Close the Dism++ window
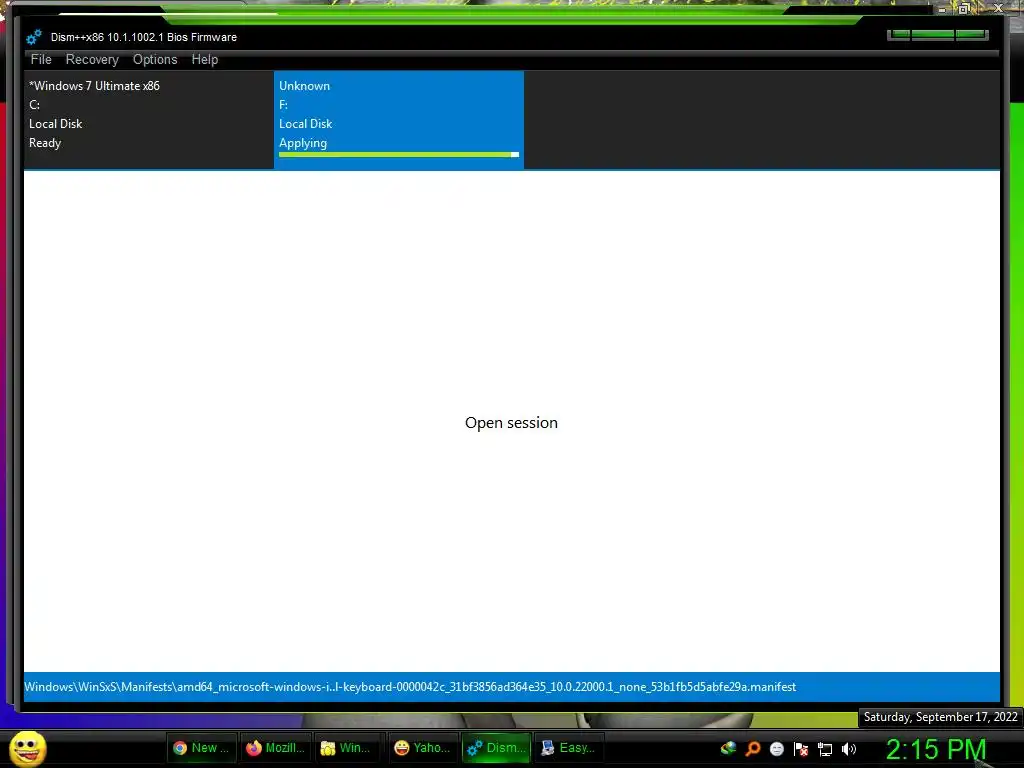The image size is (1024, 768). (x=998, y=8)
